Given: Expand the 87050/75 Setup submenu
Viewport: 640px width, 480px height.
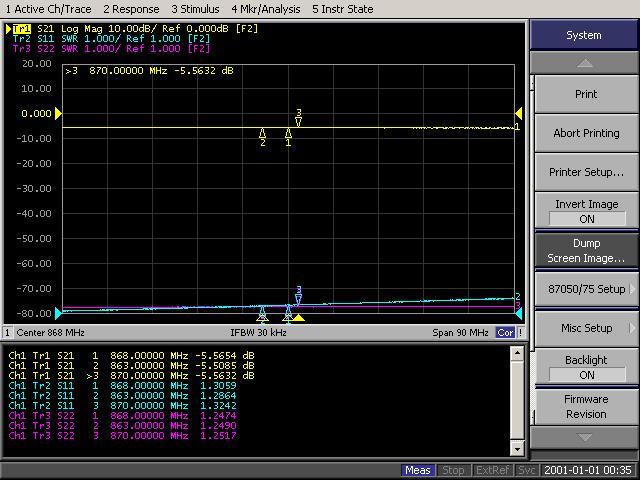Looking at the screenshot, I should 586,289.
